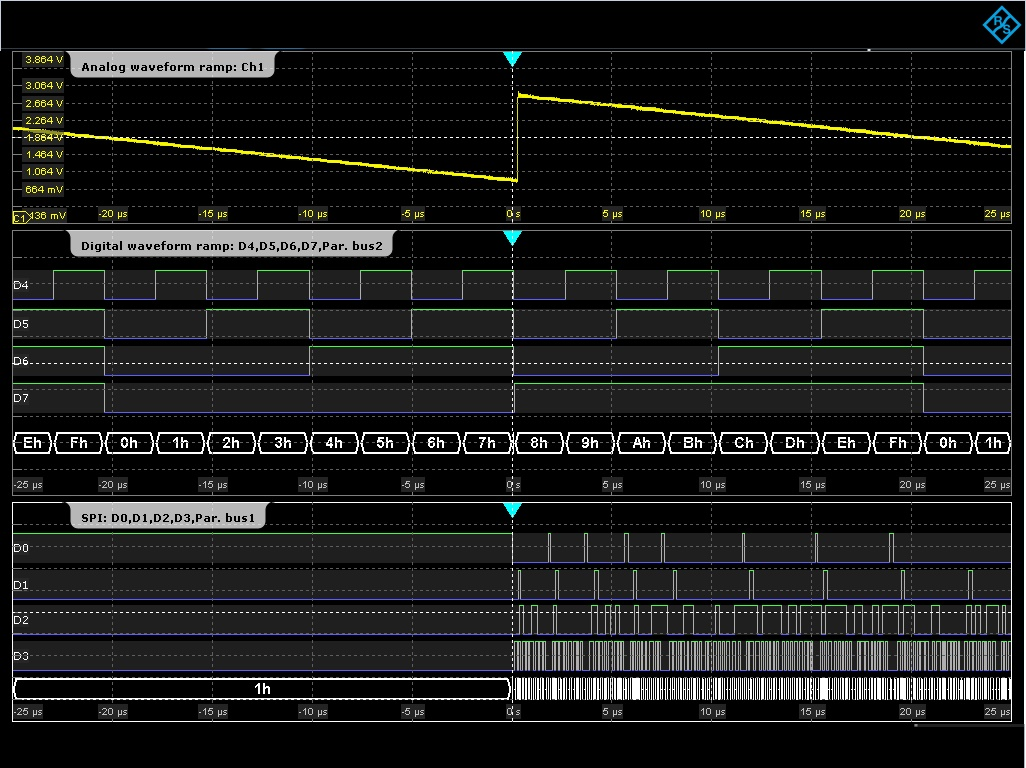Click the 2.664 V axis label
The image size is (1026, 768).
(43, 103)
